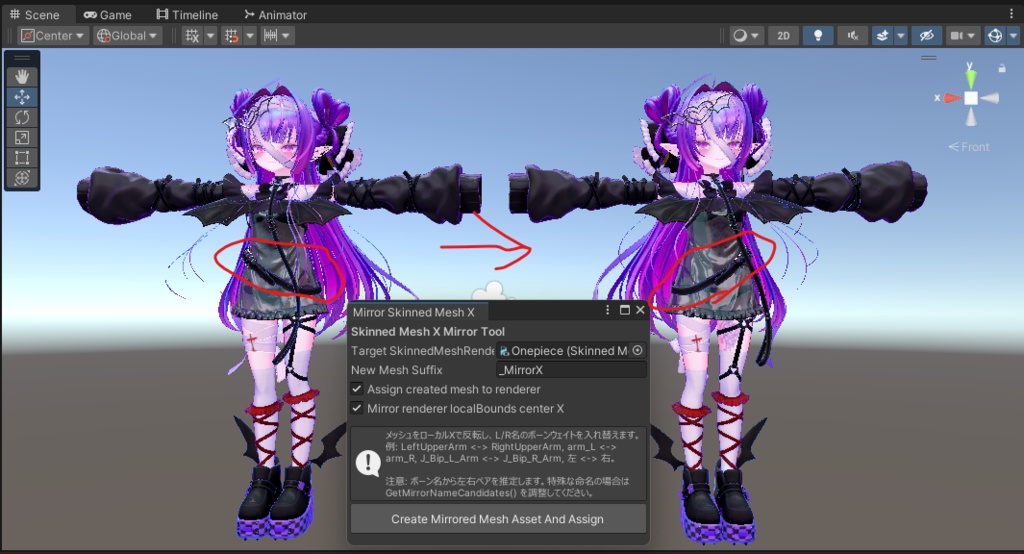Viewport: 1024px width, 554px height.
Task: Click the orientation gizmo center cube
Action: tap(971, 98)
